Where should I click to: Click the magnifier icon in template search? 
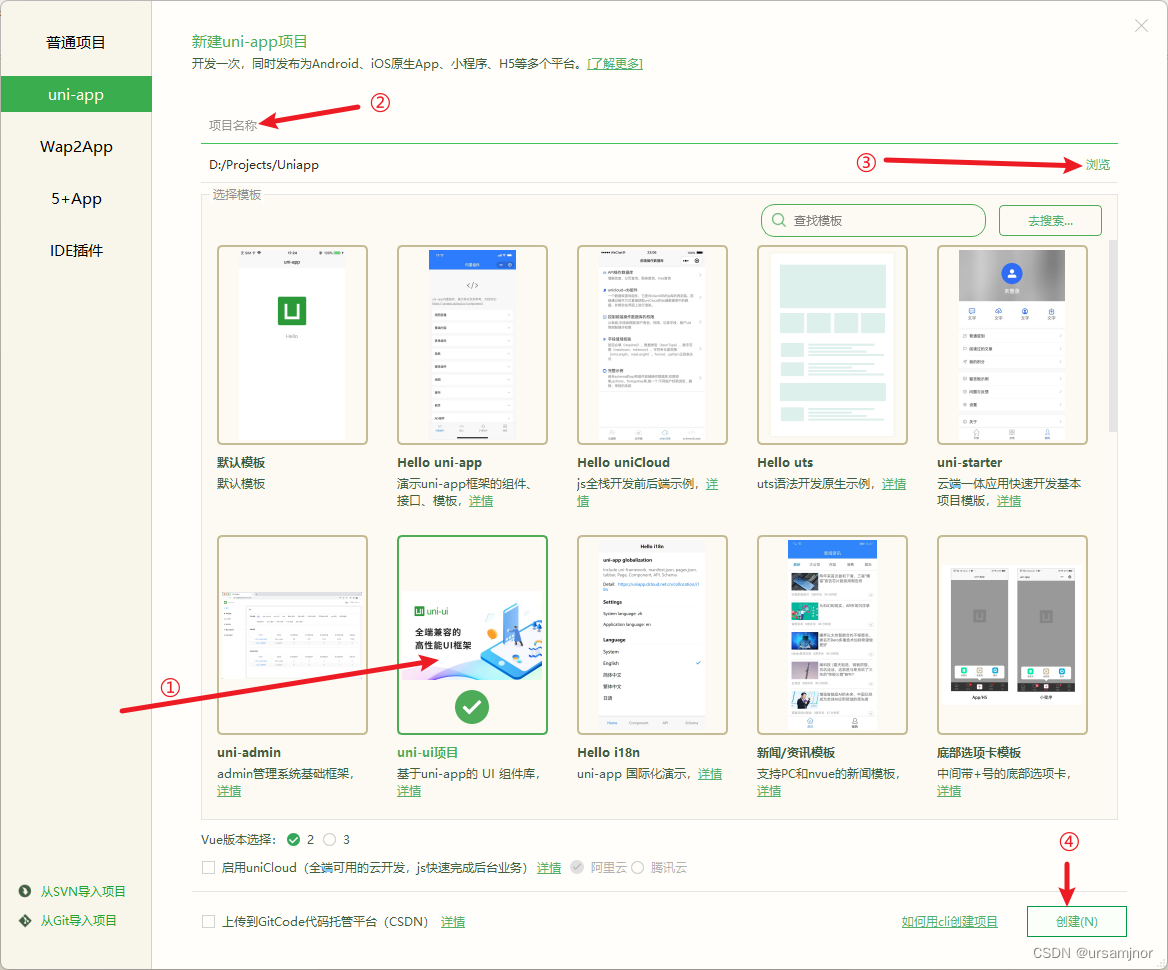(778, 221)
